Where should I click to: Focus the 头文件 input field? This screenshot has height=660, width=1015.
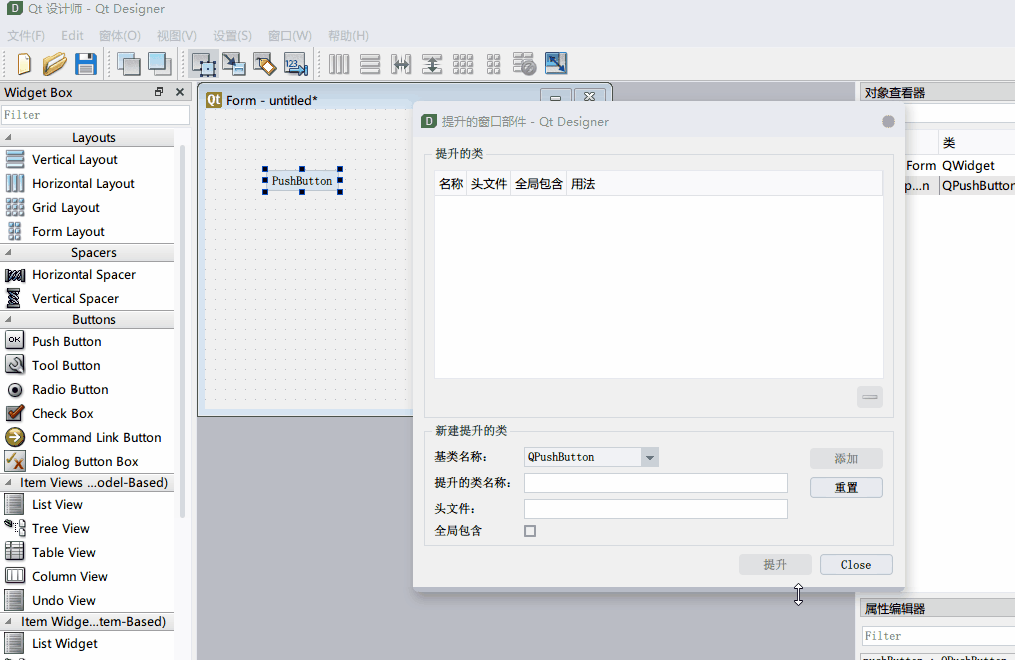(656, 509)
